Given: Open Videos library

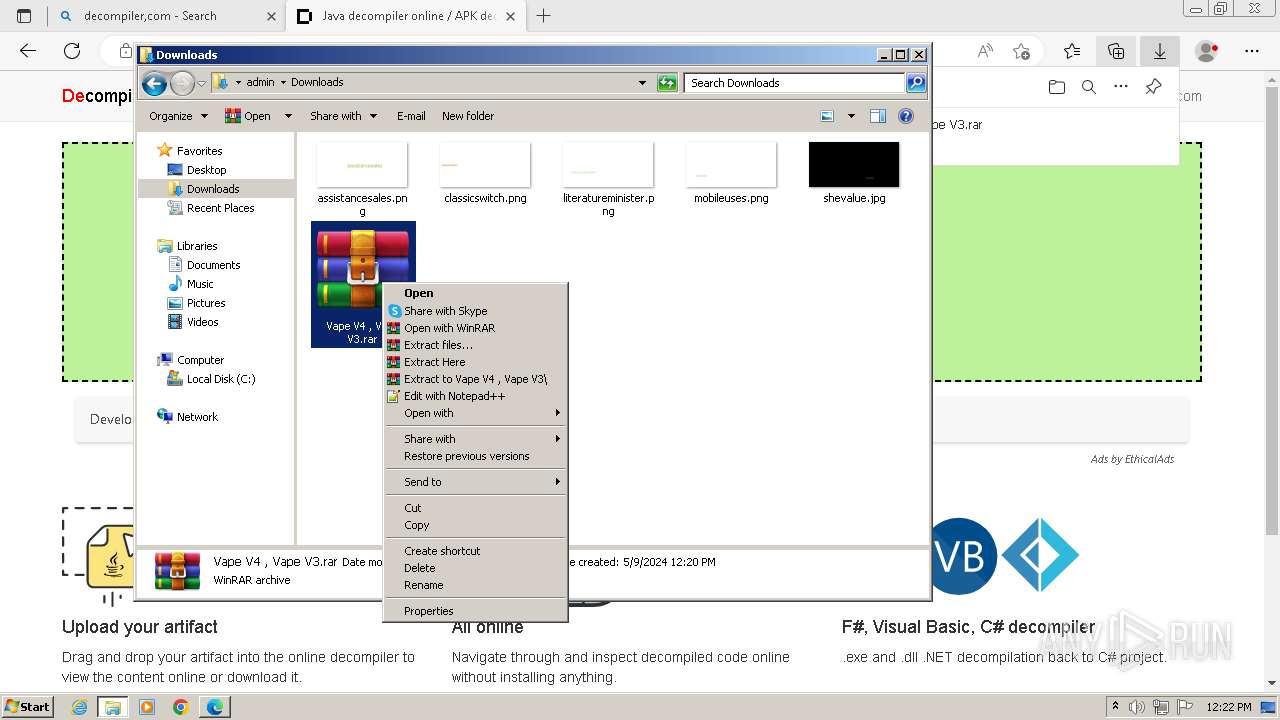Looking at the screenshot, I should (x=202, y=322).
